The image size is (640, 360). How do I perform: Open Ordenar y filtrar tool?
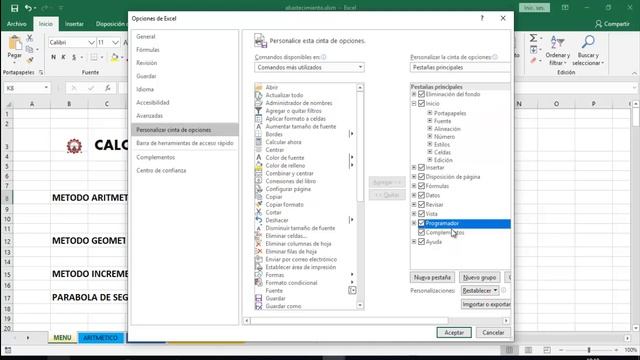pos(558,51)
